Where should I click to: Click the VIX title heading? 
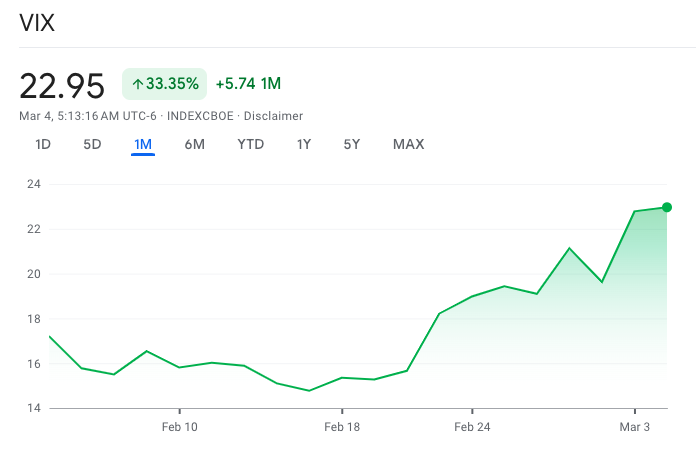pos(37,24)
